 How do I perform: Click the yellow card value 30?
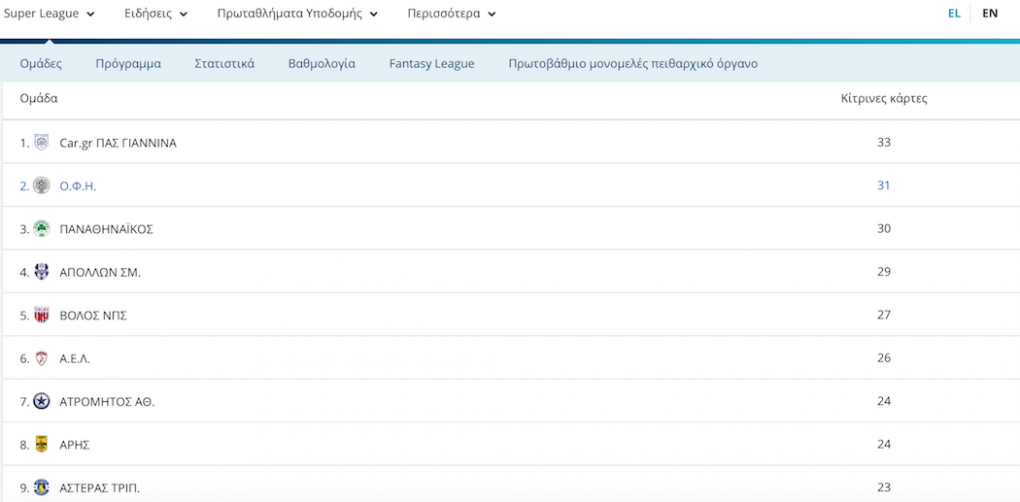click(x=883, y=229)
